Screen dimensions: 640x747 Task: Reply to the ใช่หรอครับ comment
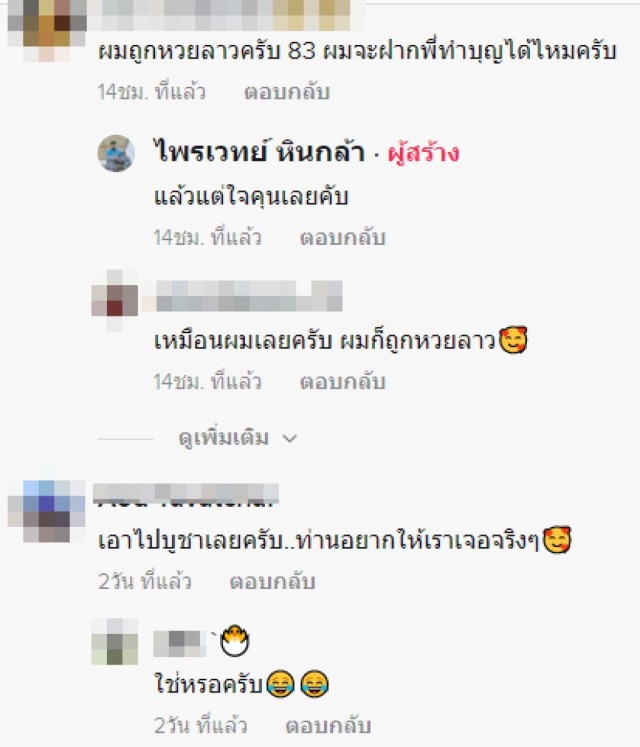(x=328, y=726)
